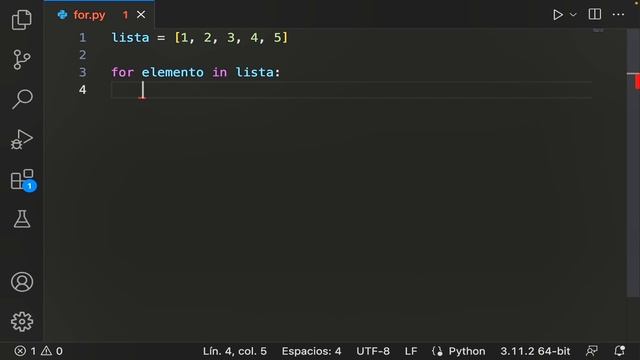640x360 pixels.
Task: Click the red error marker in scrollbar
Action: (637, 82)
